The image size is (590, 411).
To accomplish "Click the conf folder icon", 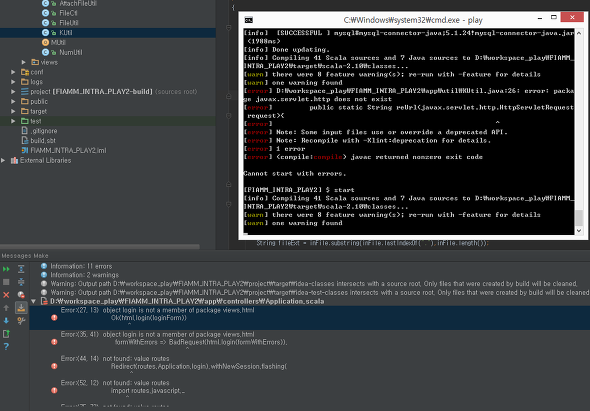I will coord(25,72).
